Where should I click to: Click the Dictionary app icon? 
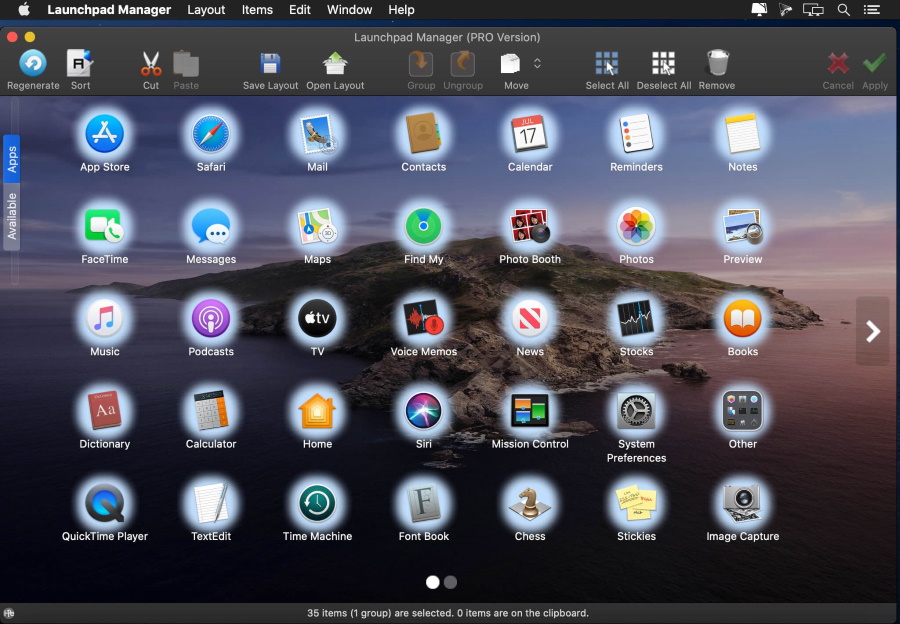click(x=104, y=411)
